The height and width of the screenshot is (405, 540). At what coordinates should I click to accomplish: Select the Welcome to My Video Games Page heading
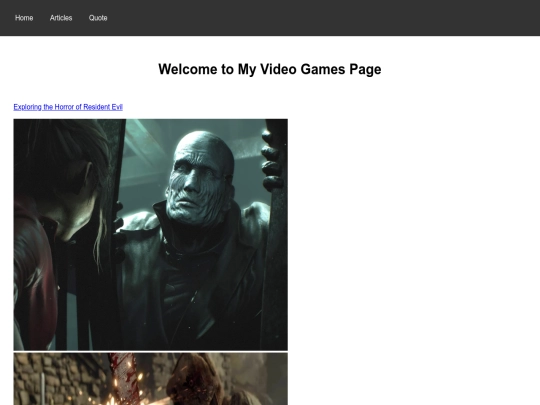270,69
